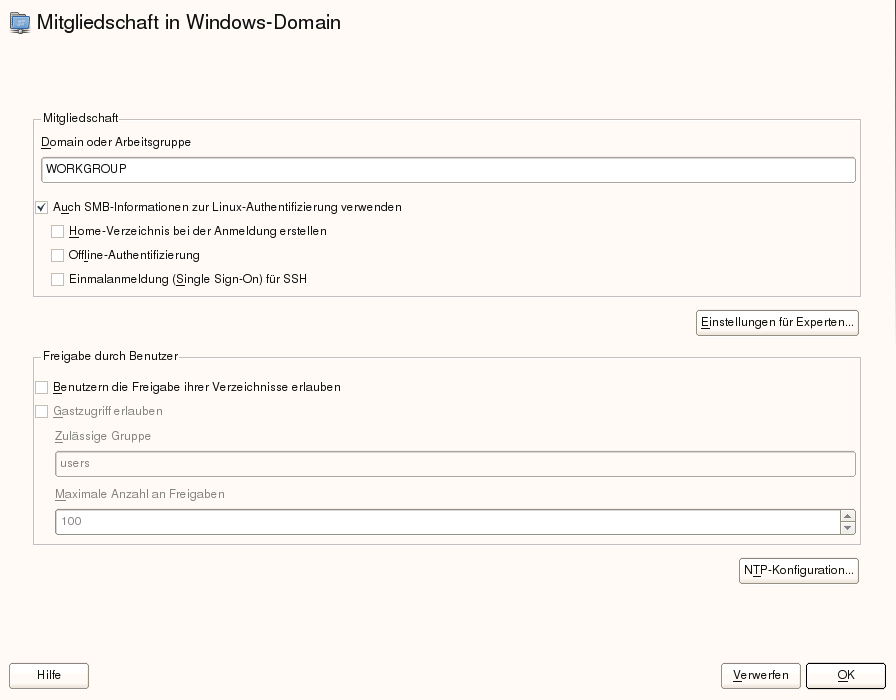
Task: Click the Domain oder Arbeitsgruppe label
Action: 116,142
